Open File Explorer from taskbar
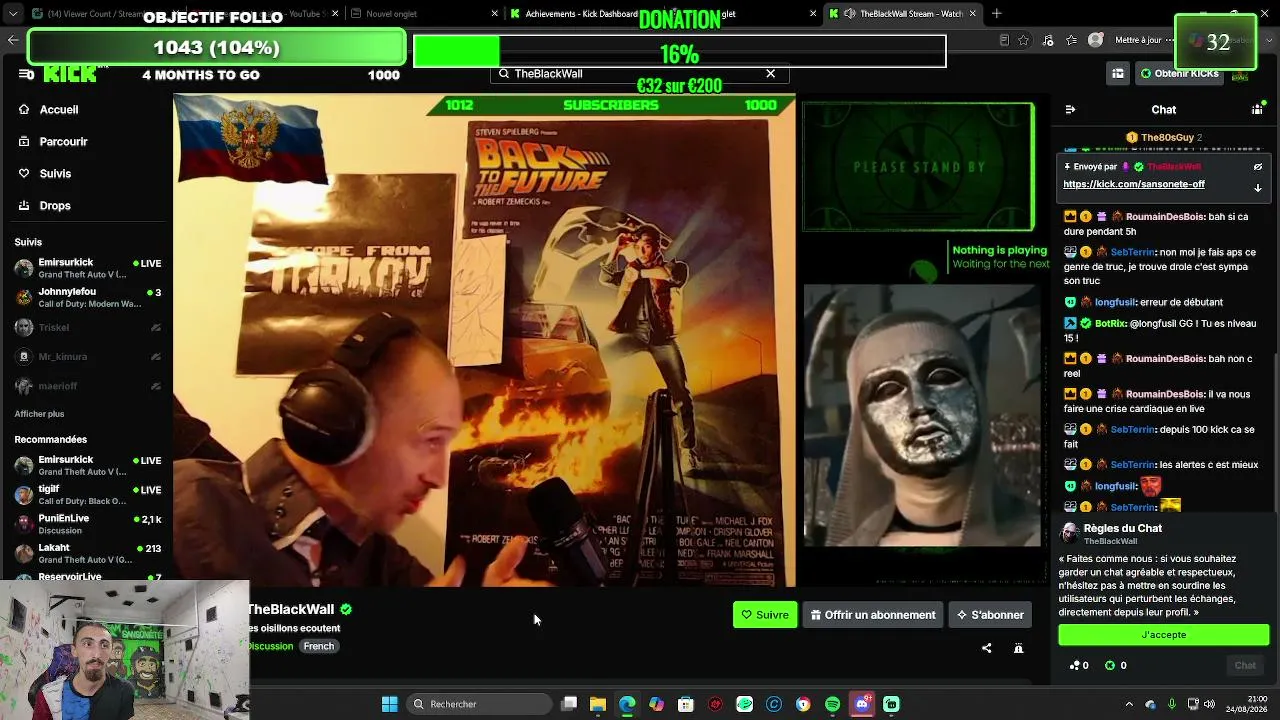The height and width of the screenshot is (720, 1280). click(x=598, y=704)
